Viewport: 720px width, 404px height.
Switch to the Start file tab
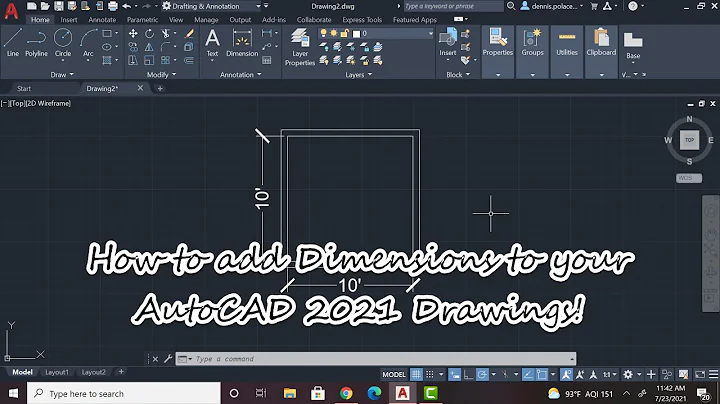pos(24,88)
